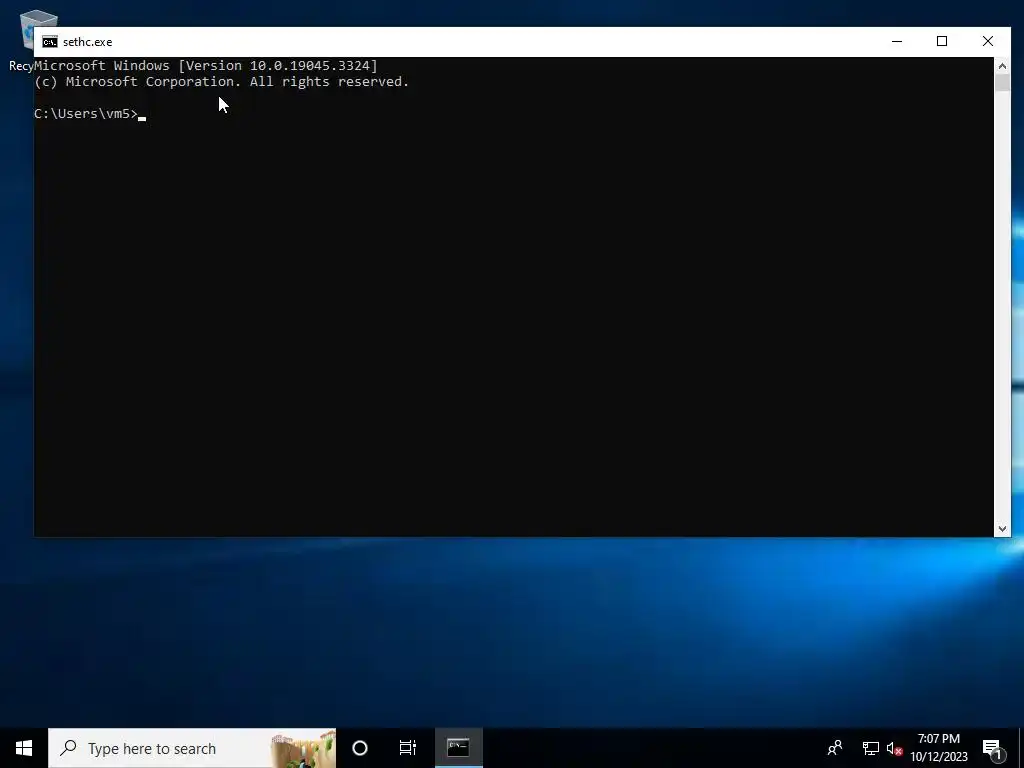This screenshot has width=1024, height=768.
Task: Click the muted volume tray icon
Action: (894, 748)
